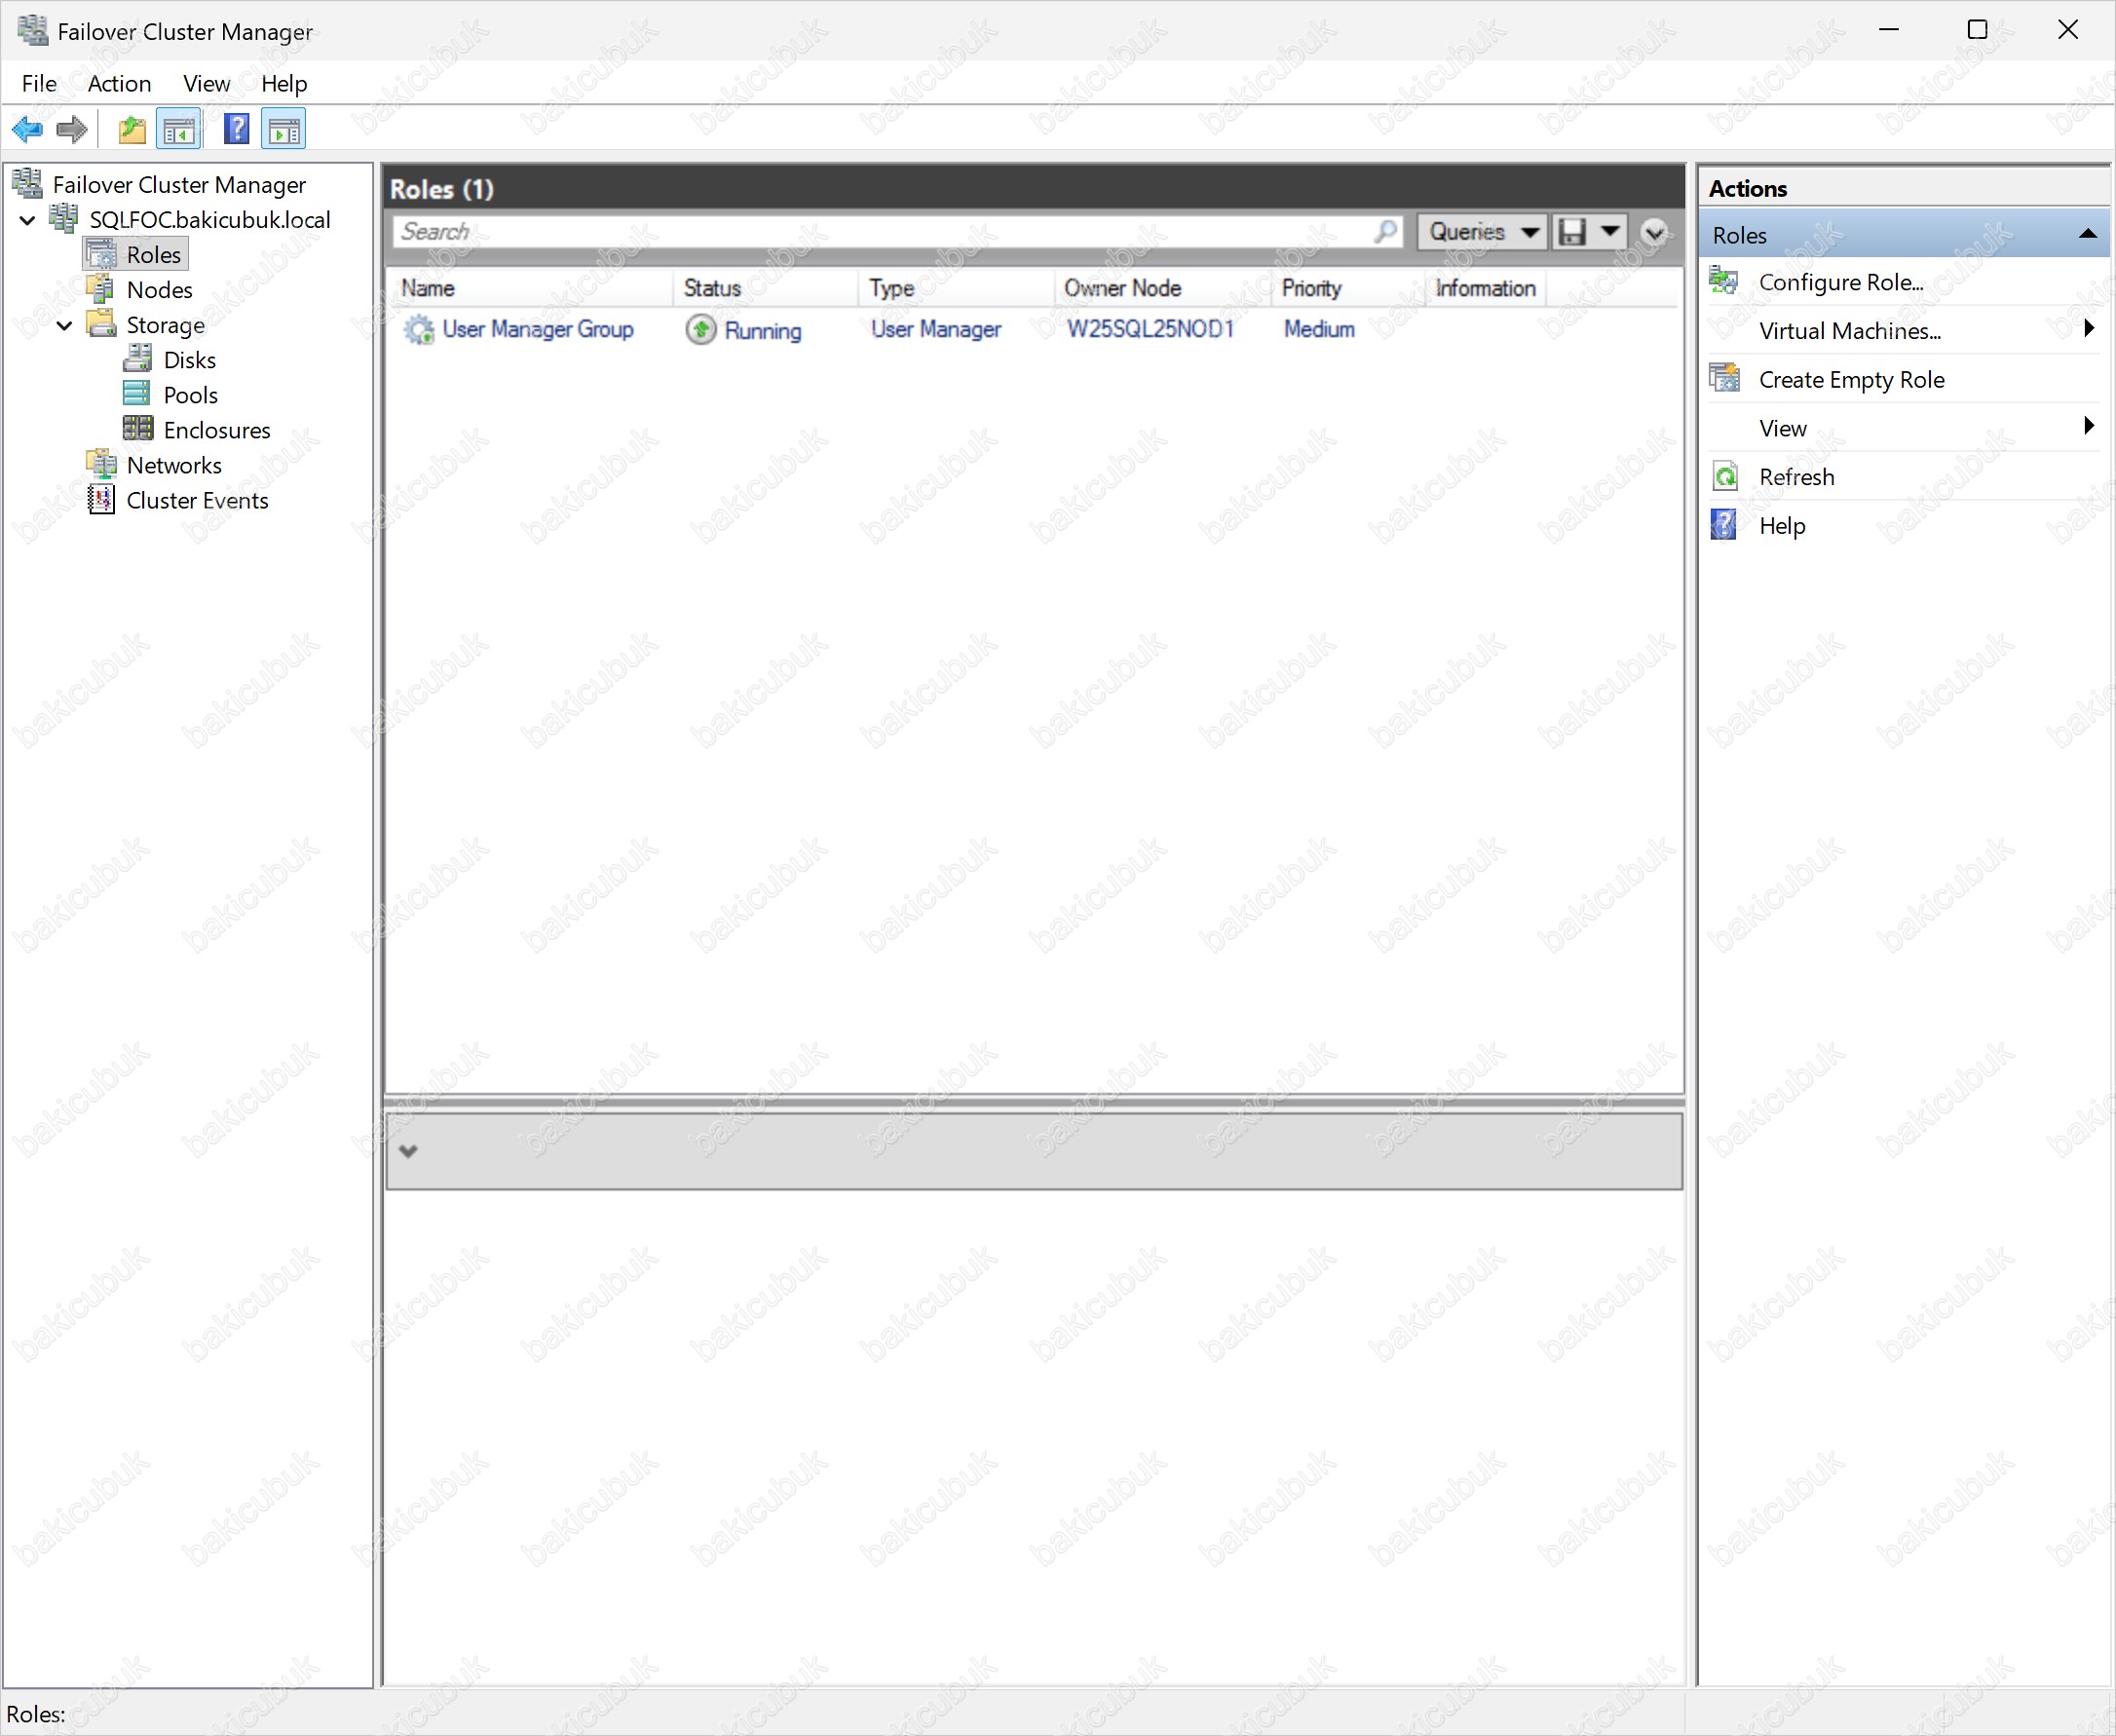Open the Nodes tree item

pos(159,290)
